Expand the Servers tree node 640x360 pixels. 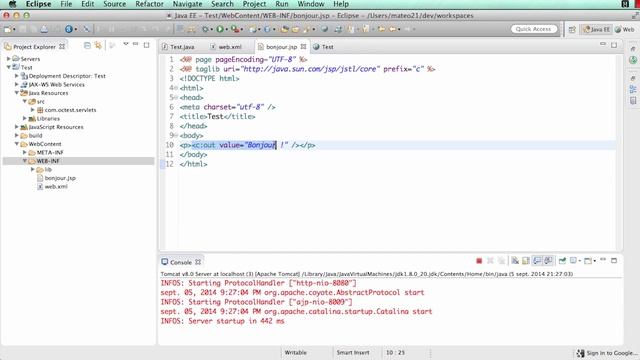pyautogui.click(x=8, y=59)
